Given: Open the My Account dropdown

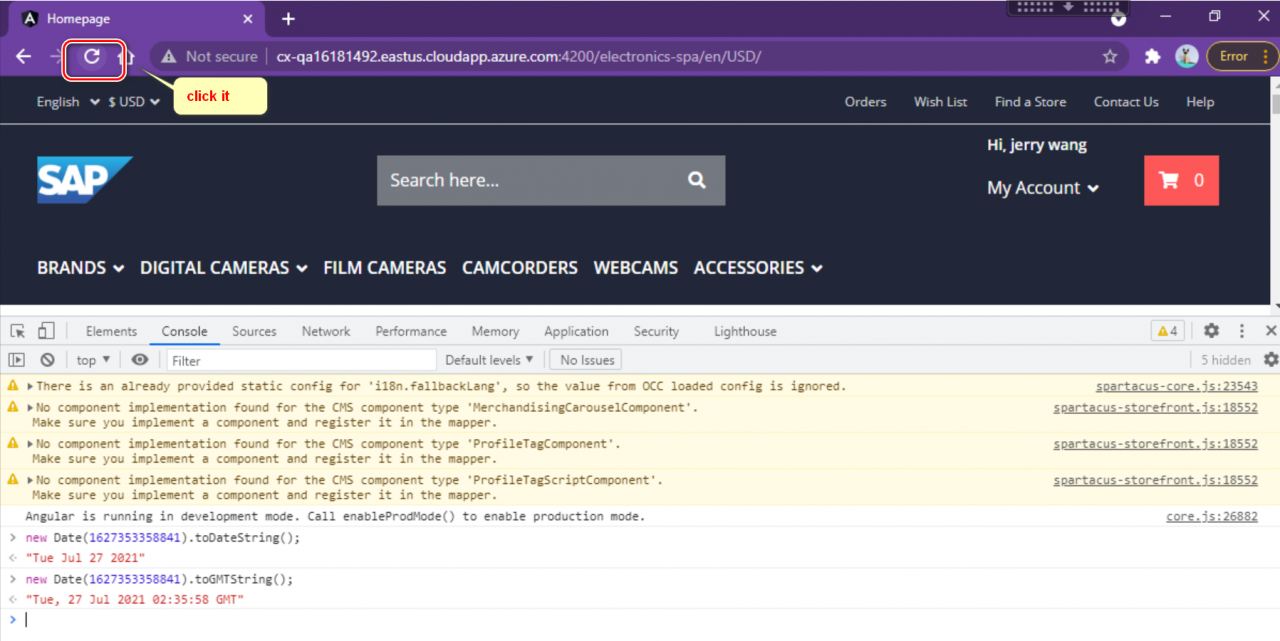Looking at the screenshot, I should pos(1042,188).
